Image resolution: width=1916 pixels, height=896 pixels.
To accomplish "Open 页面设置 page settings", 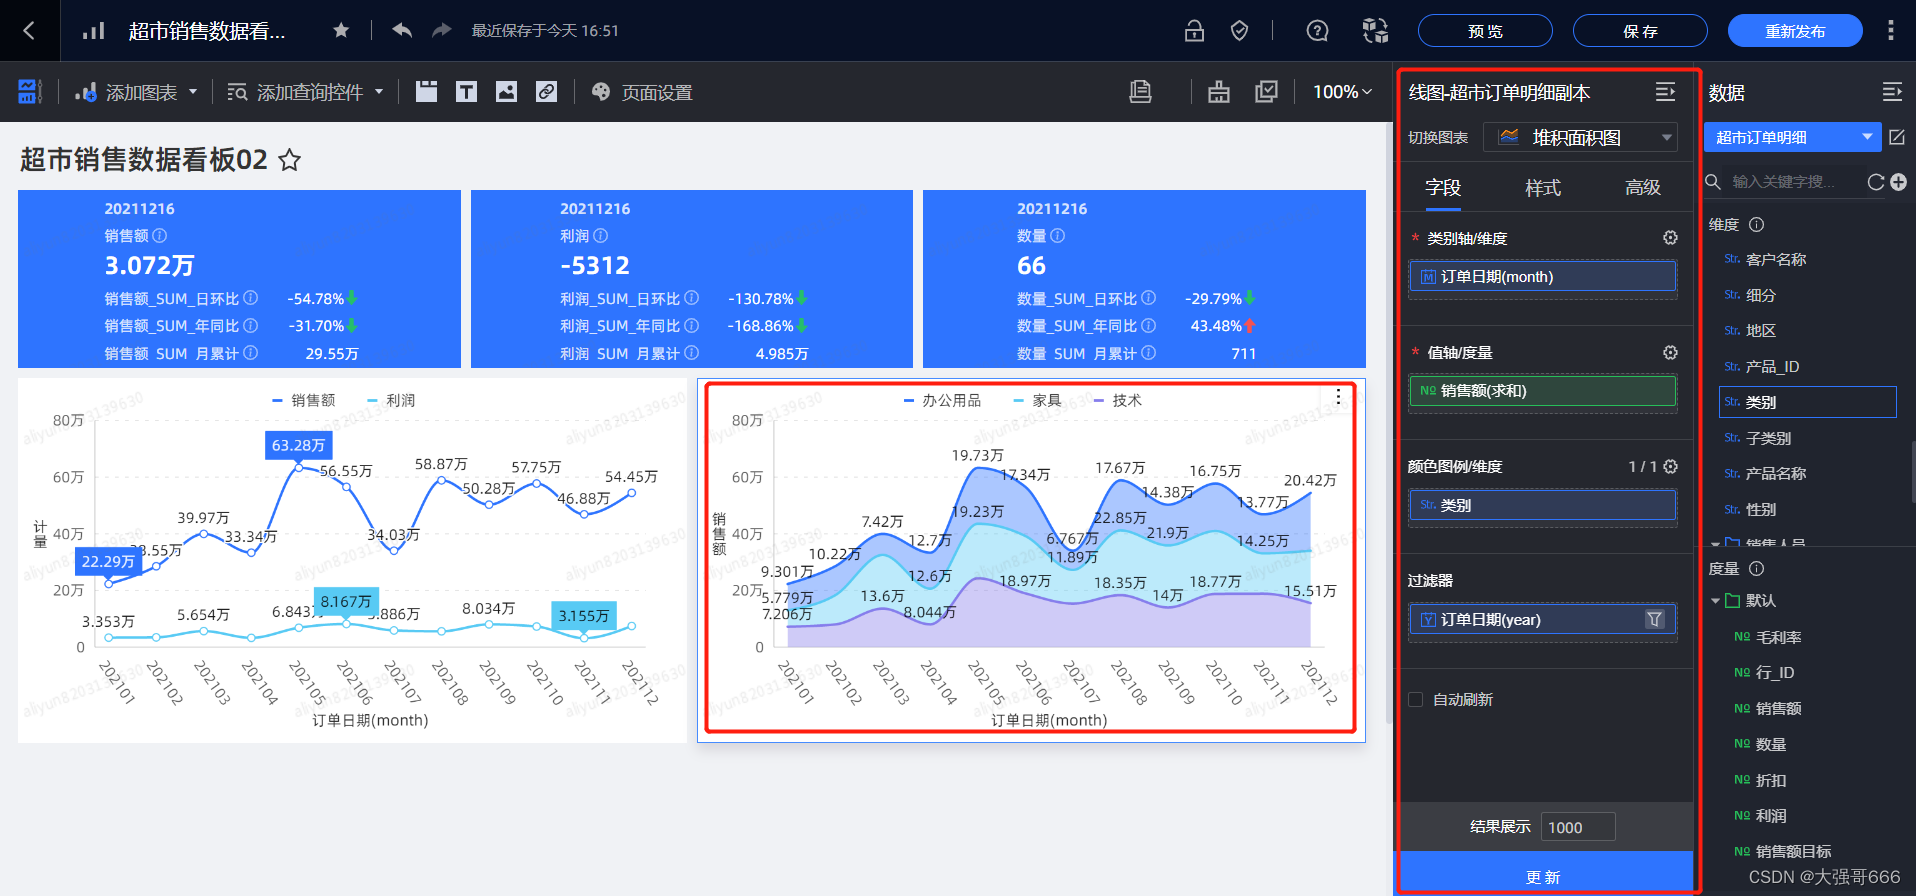I will 642,92.
